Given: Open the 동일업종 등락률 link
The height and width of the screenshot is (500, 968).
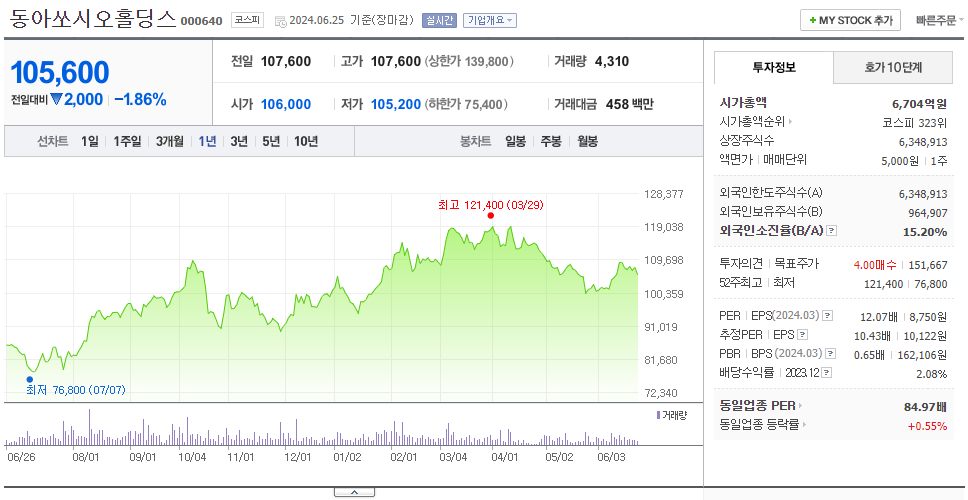Looking at the screenshot, I should 759,425.
